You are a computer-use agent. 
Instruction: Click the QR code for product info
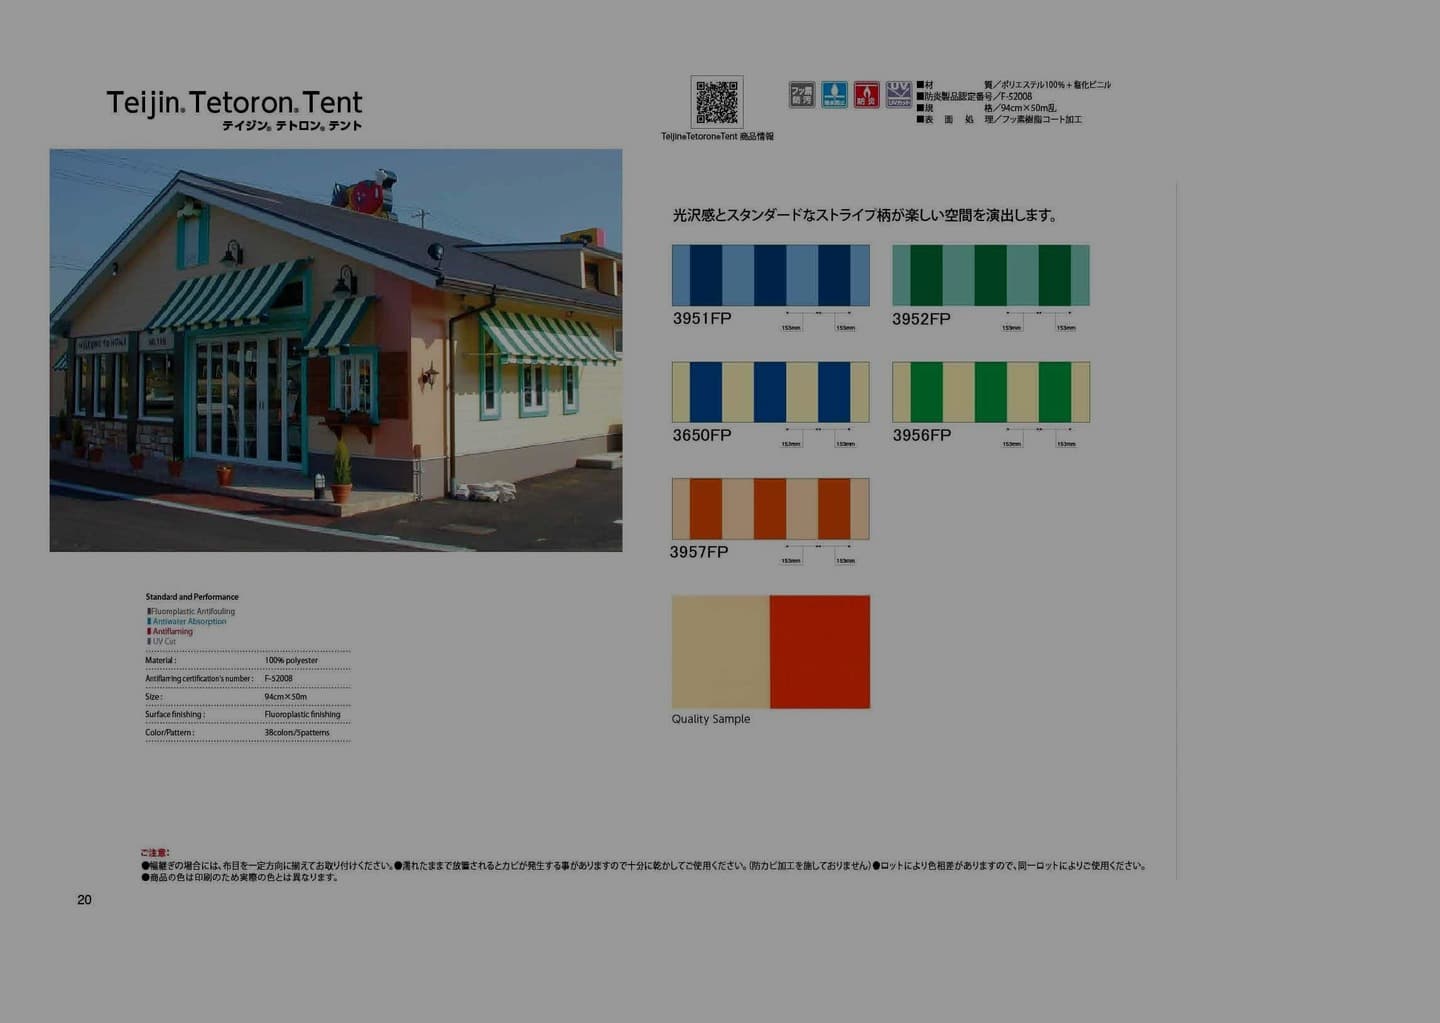click(717, 102)
